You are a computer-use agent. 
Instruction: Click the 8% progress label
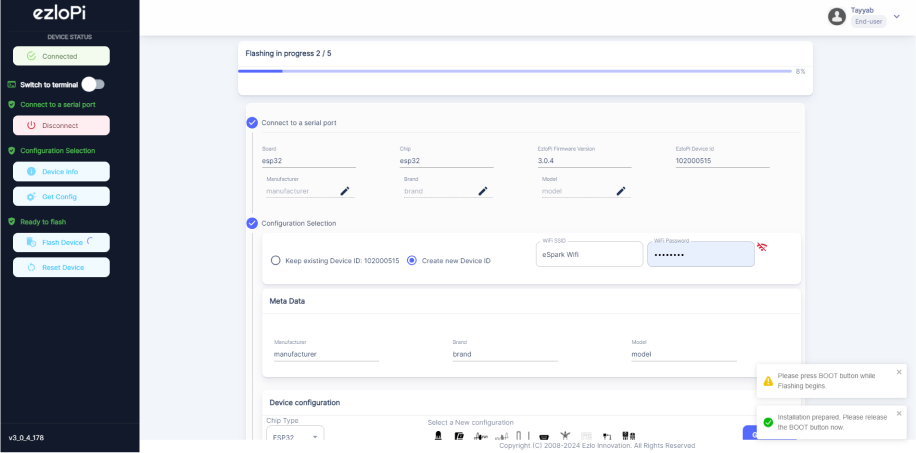(x=800, y=71)
